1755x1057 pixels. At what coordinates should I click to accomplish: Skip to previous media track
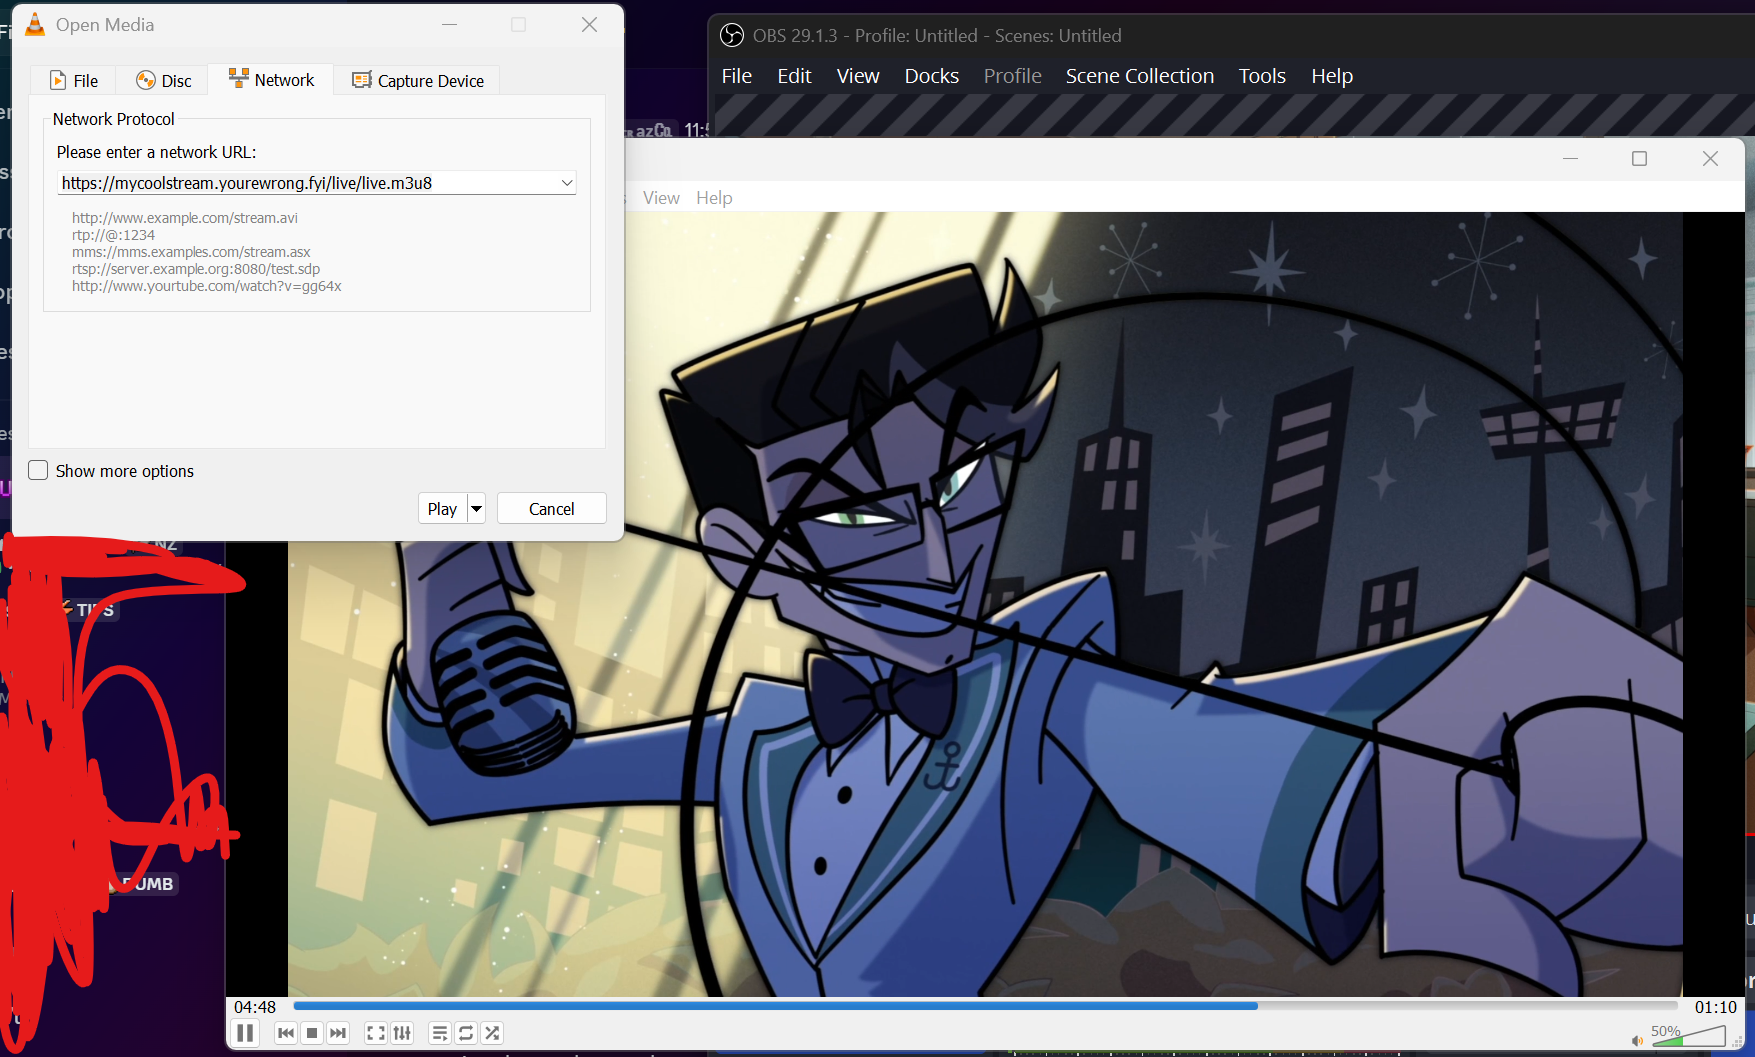pyautogui.click(x=286, y=1033)
